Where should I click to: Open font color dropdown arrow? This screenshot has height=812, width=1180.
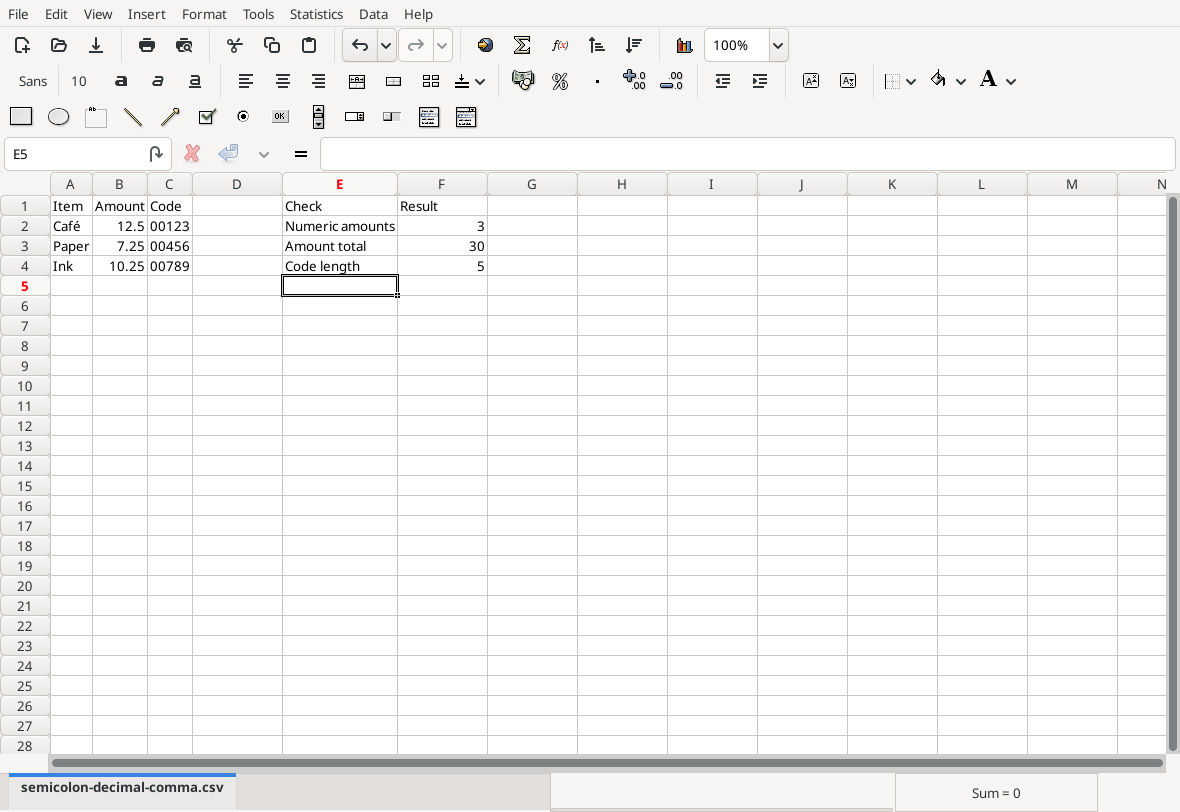1011,81
